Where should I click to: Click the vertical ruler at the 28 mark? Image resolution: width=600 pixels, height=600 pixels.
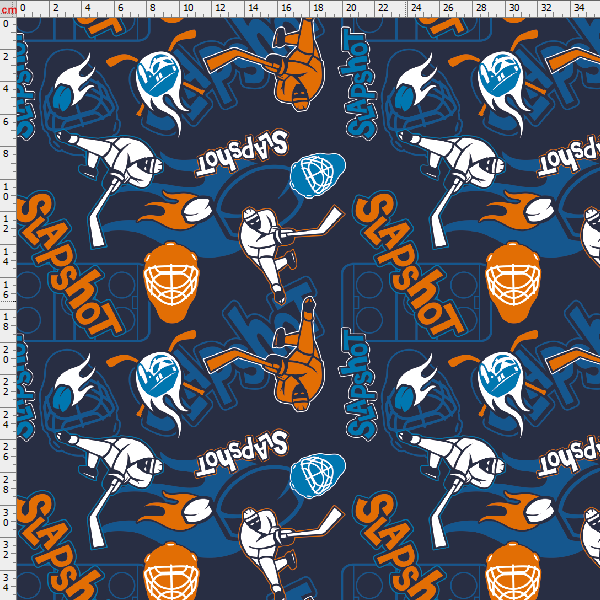coord(5,484)
